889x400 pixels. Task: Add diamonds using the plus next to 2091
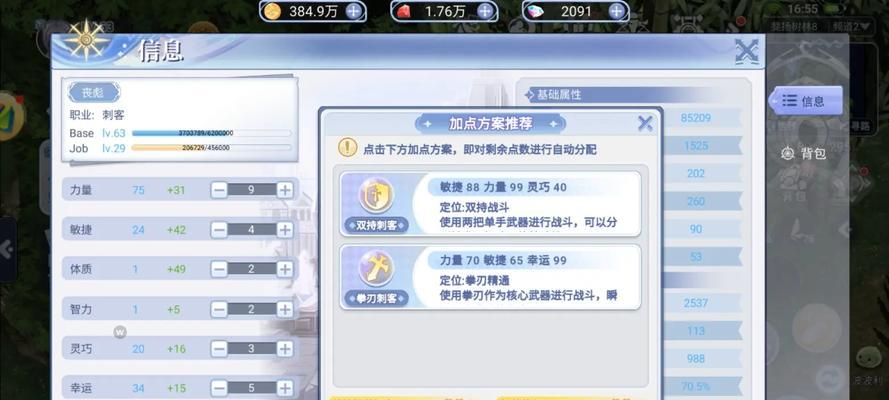616,11
